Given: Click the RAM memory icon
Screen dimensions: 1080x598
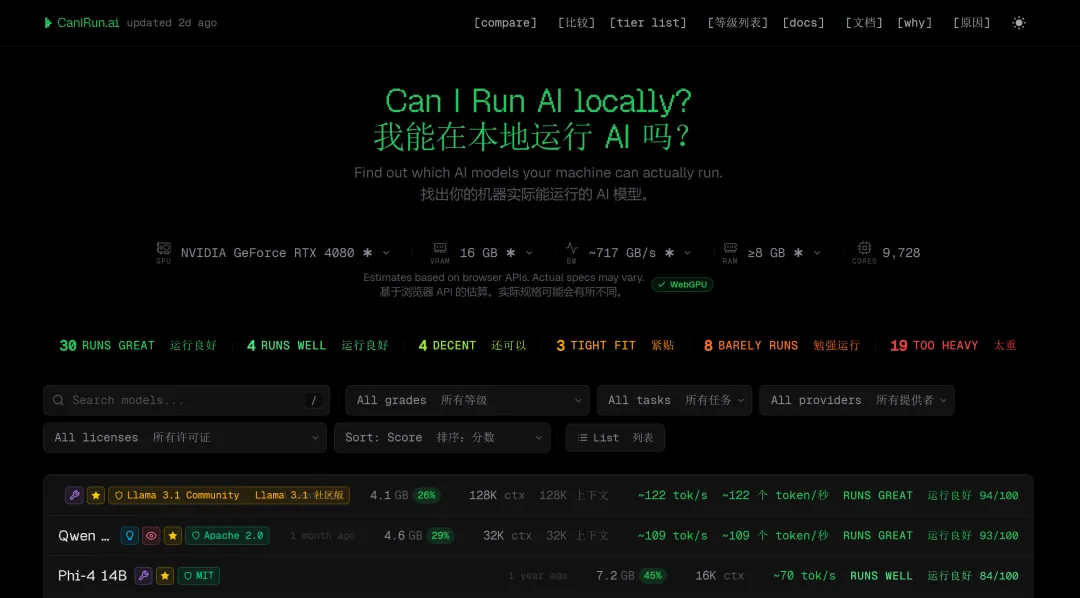Looking at the screenshot, I should coord(730,248).
